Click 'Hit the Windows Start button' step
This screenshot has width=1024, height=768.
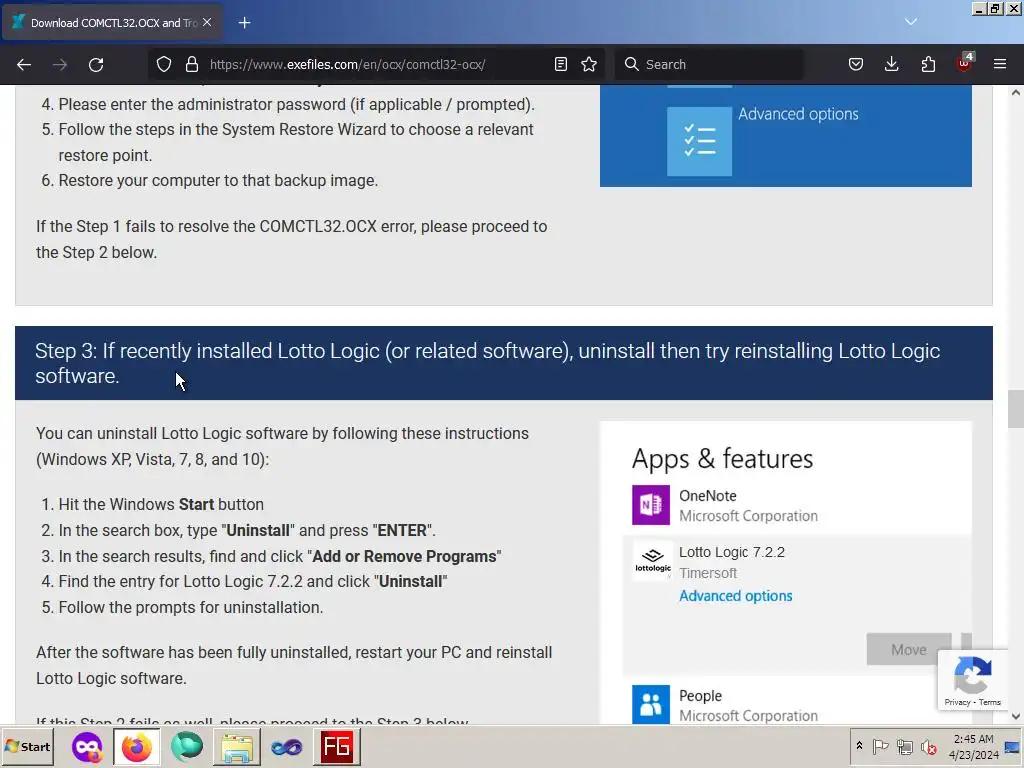(161, 504)
